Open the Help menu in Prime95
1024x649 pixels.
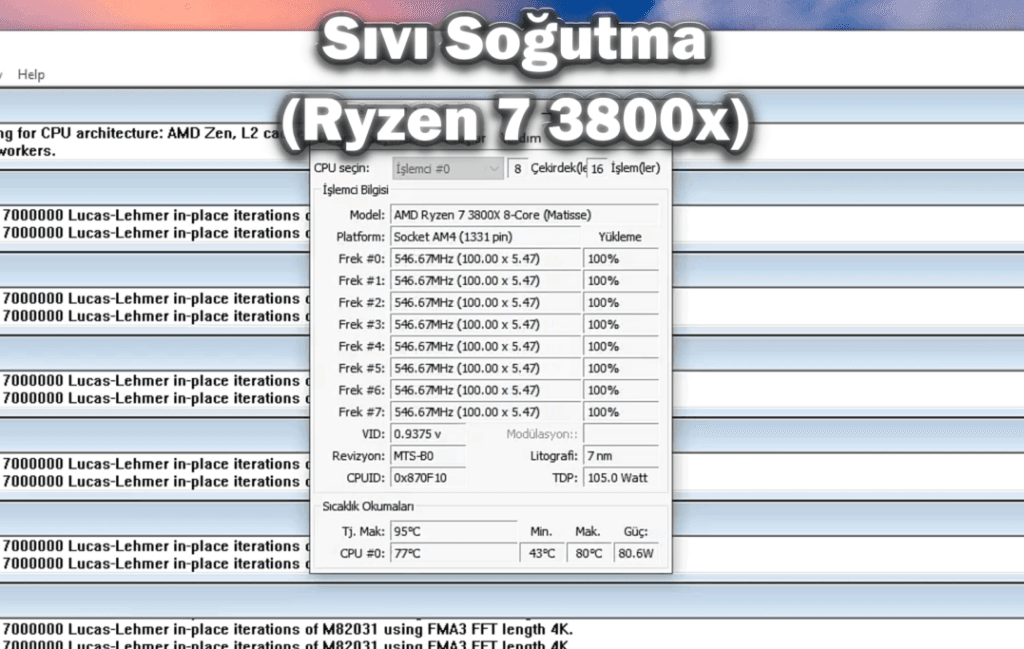[x=31, y=74]
